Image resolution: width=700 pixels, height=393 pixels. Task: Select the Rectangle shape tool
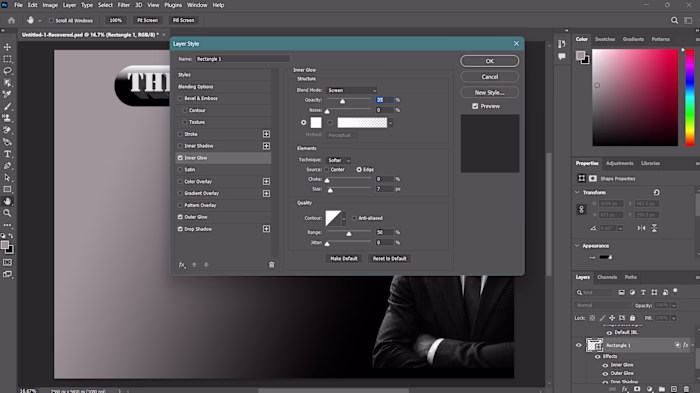8,189
